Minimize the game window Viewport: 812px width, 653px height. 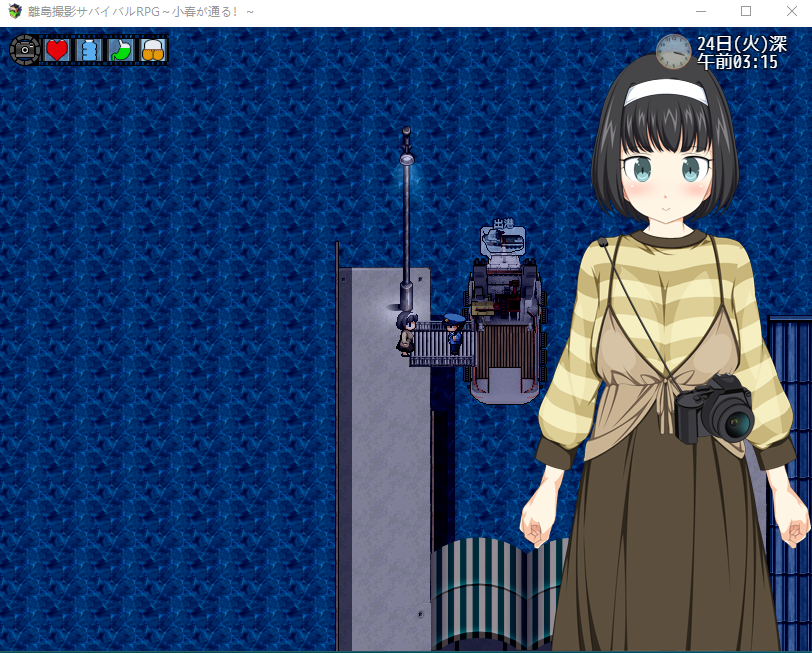(x=701, y=11)
